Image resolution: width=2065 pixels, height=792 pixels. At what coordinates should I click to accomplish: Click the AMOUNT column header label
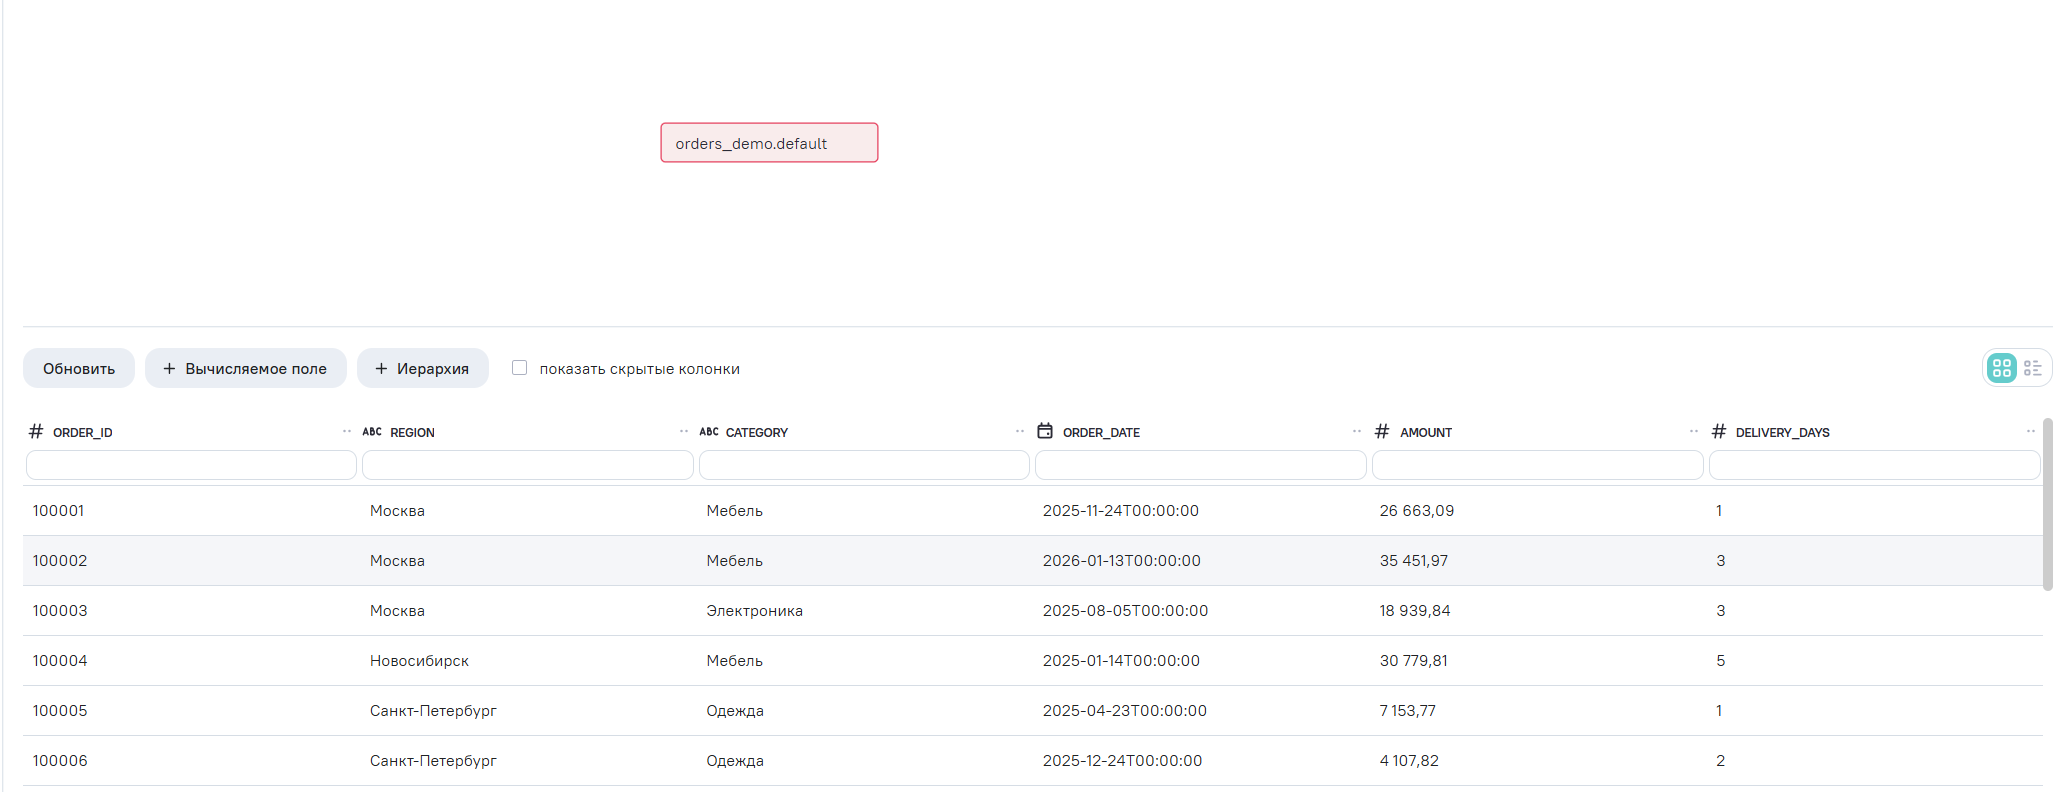point(1426,433)
